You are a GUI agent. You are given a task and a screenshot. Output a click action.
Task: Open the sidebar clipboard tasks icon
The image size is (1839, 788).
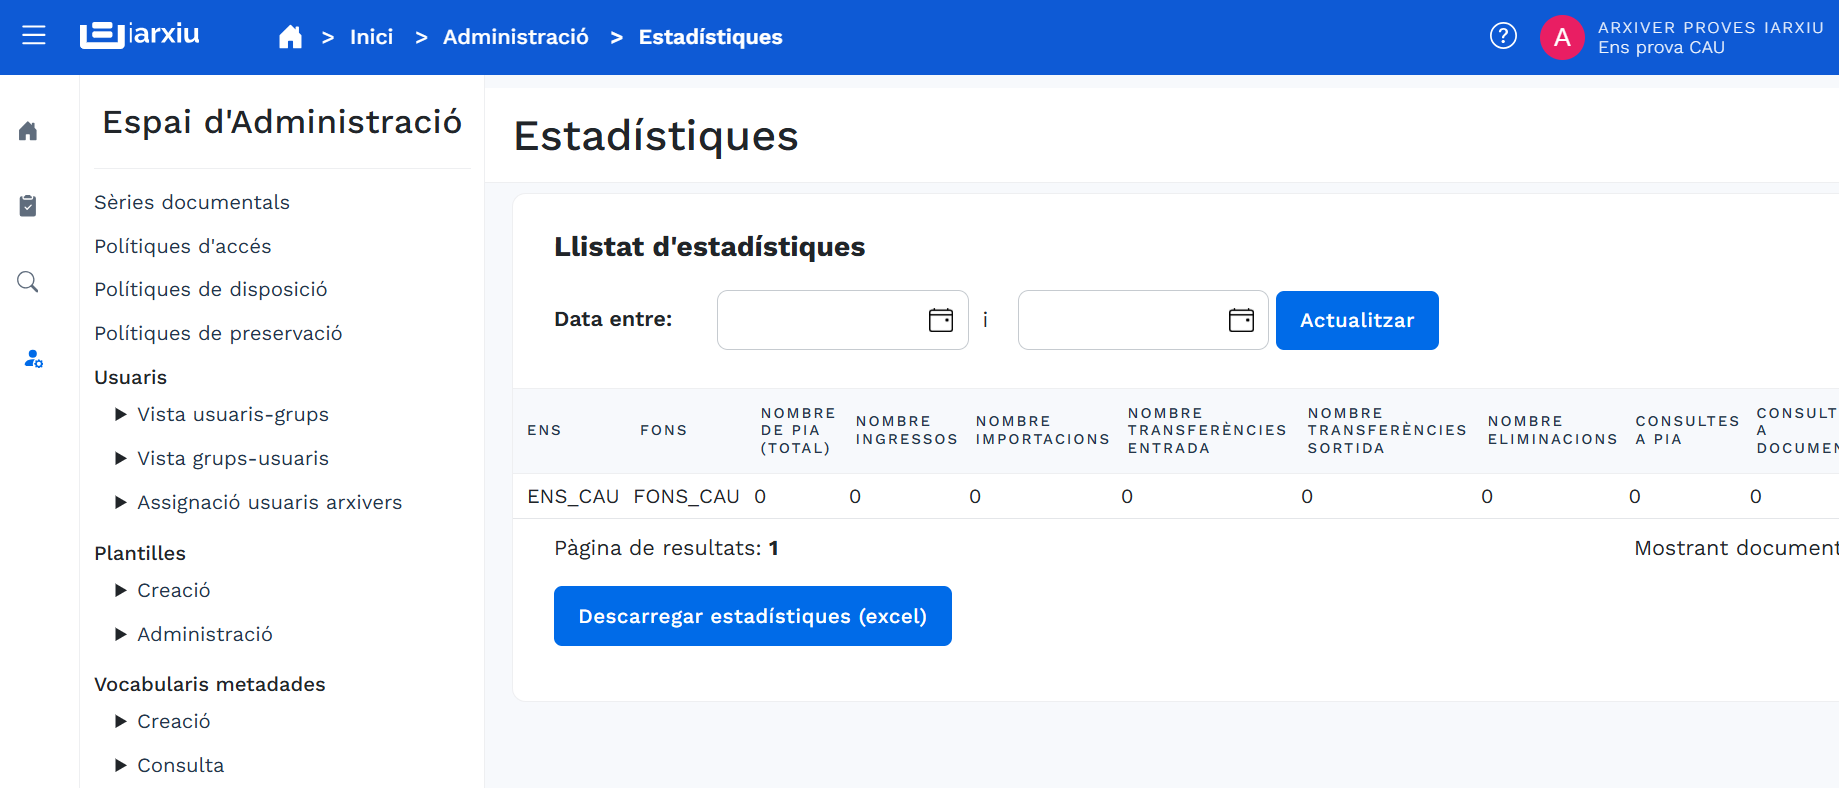click(x=28, y=206)
